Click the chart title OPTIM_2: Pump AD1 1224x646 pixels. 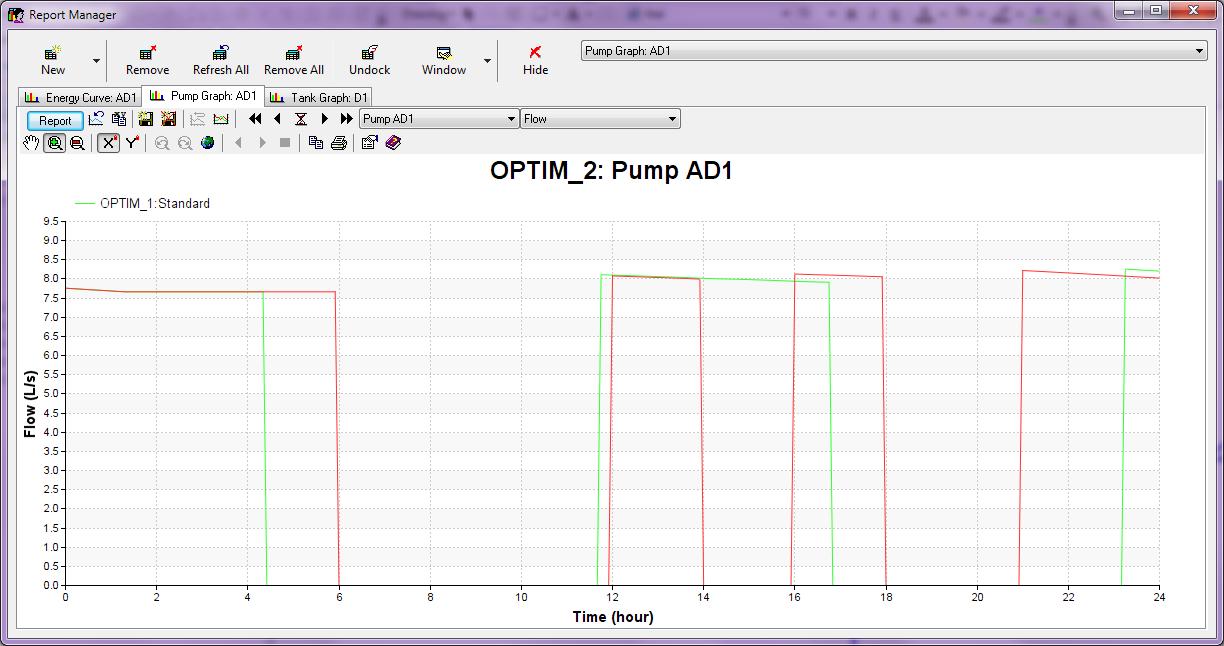click(x=611, y=171)
